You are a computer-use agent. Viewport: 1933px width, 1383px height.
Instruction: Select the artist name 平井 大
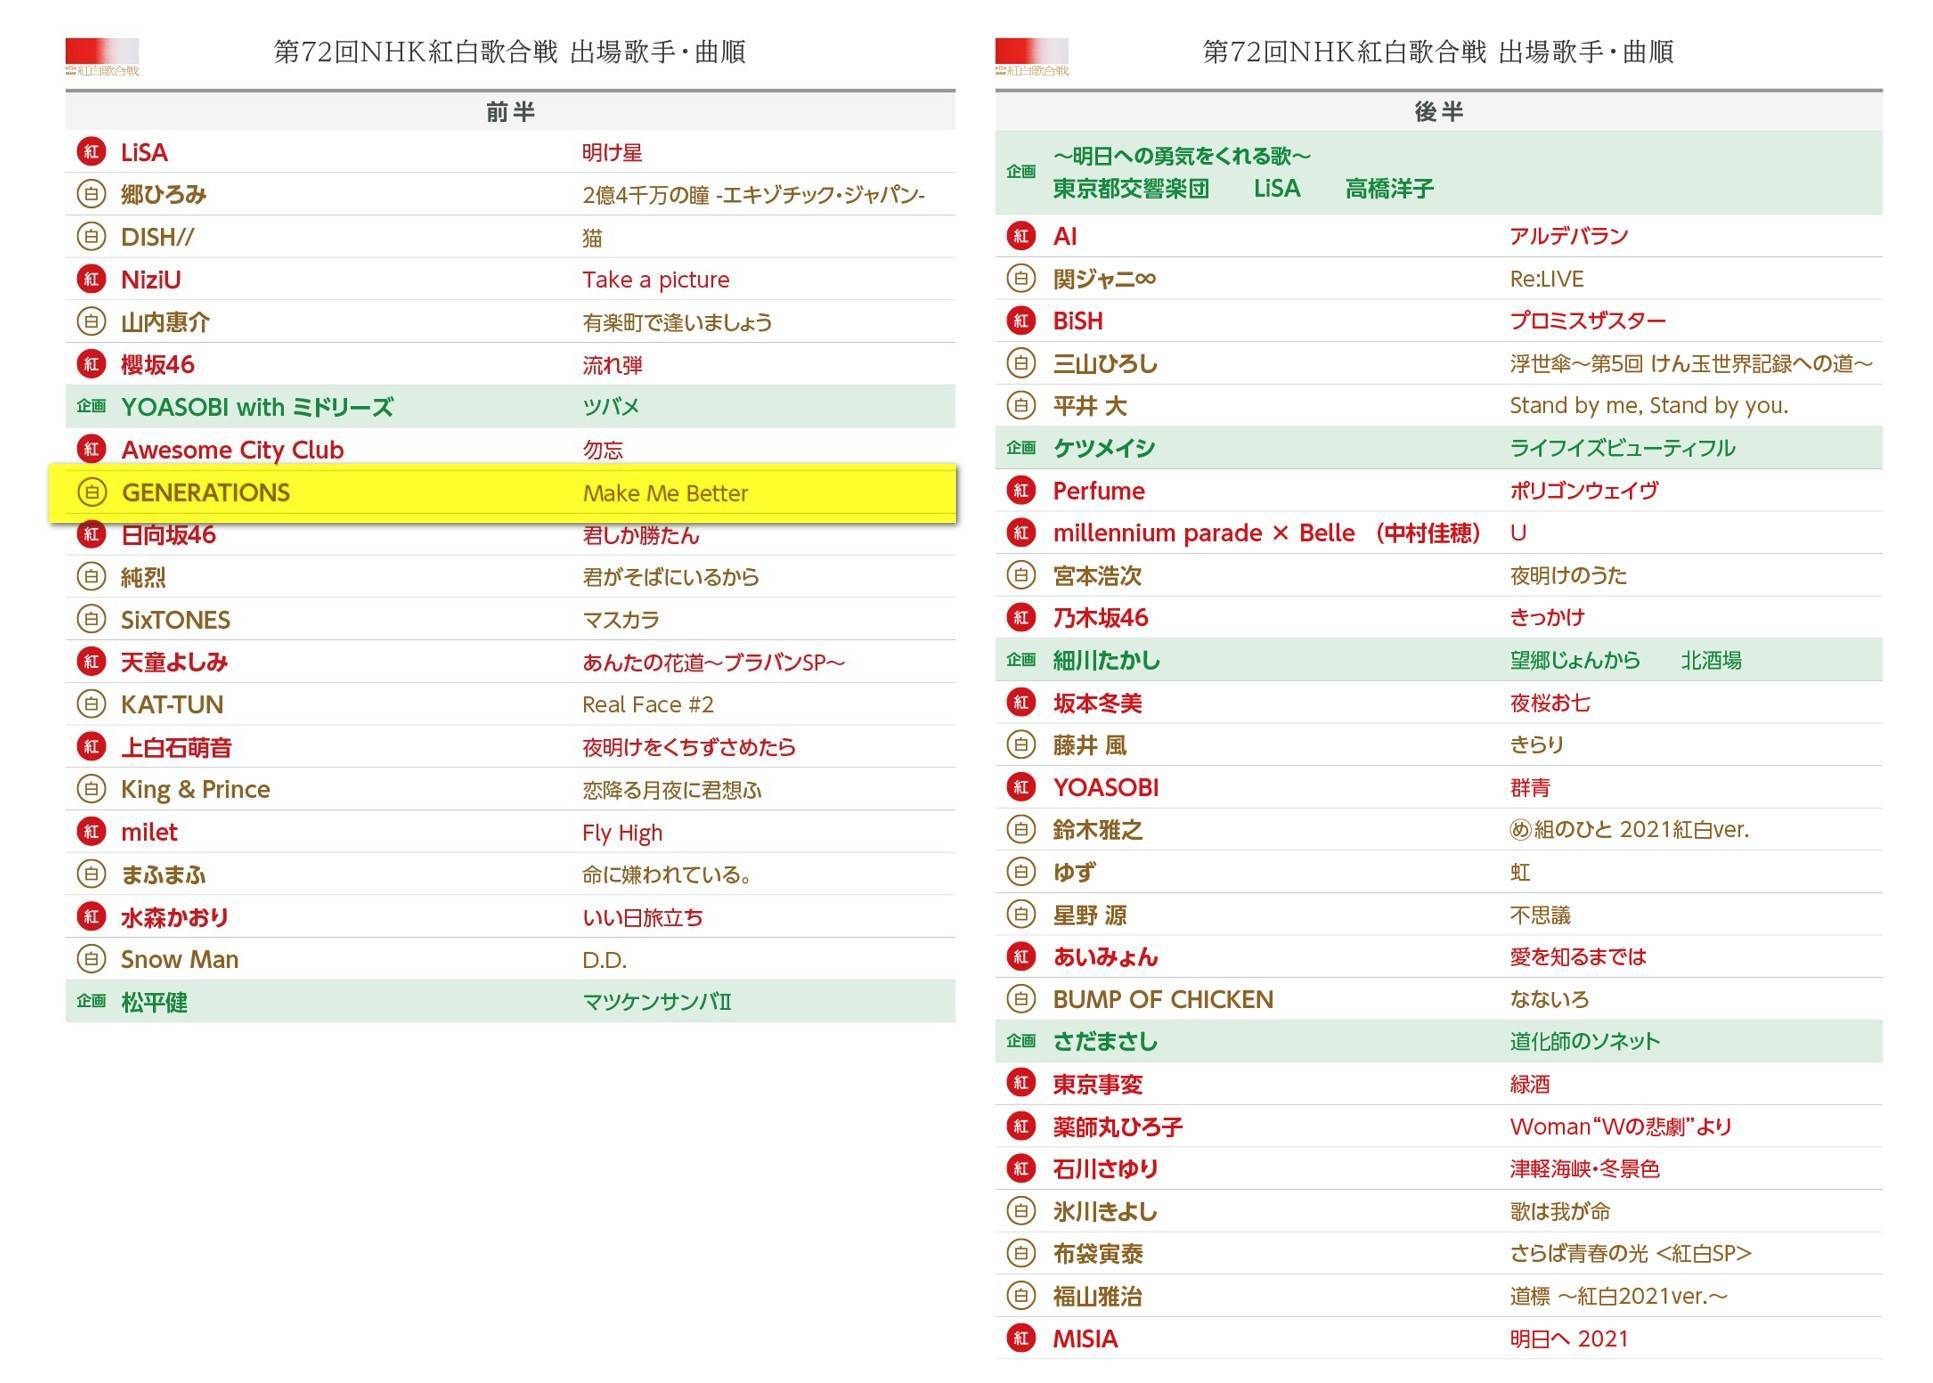[x=1090, y=406]
